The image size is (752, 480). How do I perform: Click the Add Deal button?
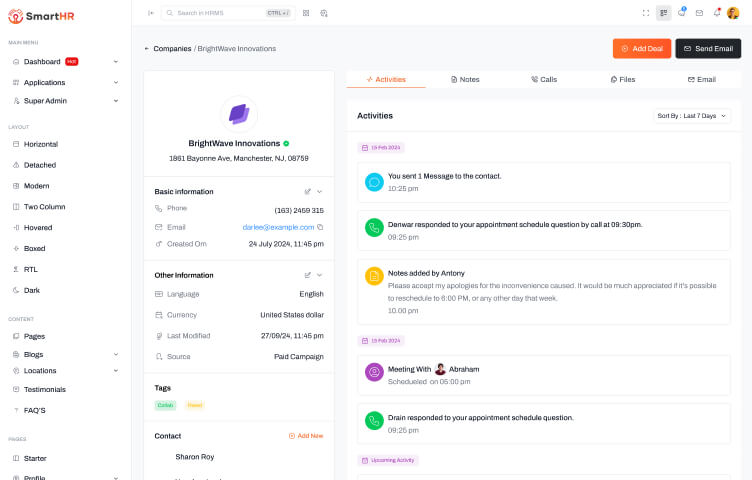click(x=642, y=48)
